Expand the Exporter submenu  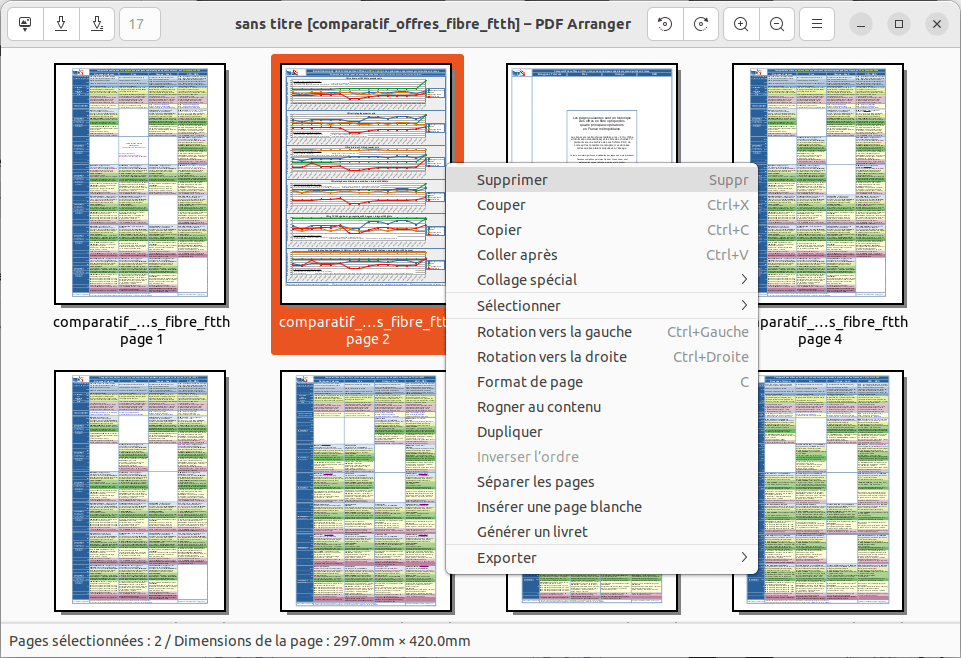(x=602, y=558)
